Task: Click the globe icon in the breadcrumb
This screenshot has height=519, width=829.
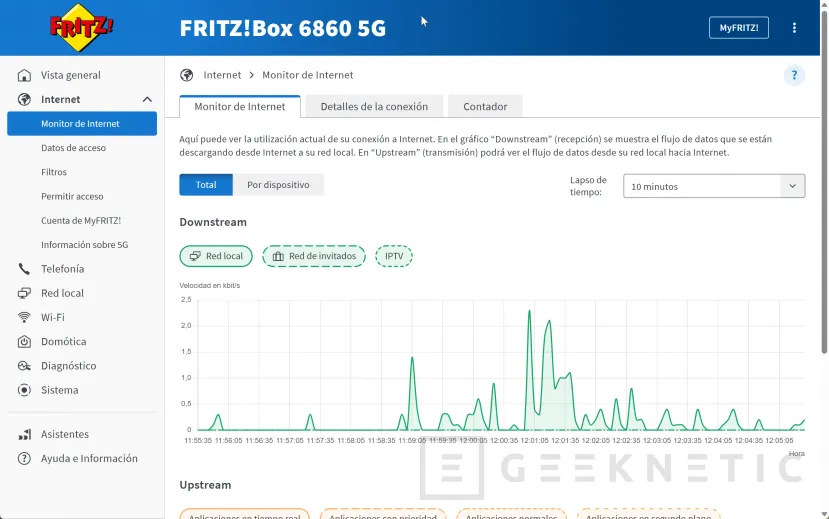Action: point(186,75)
